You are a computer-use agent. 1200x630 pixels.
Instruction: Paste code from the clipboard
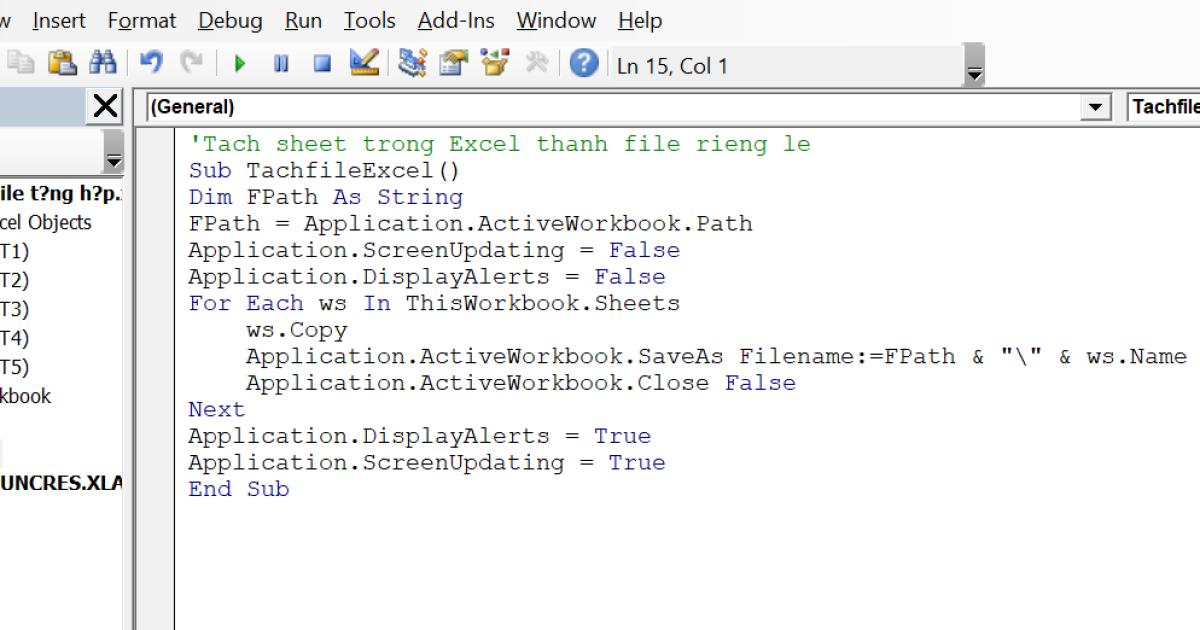click(x=60, y=62)
